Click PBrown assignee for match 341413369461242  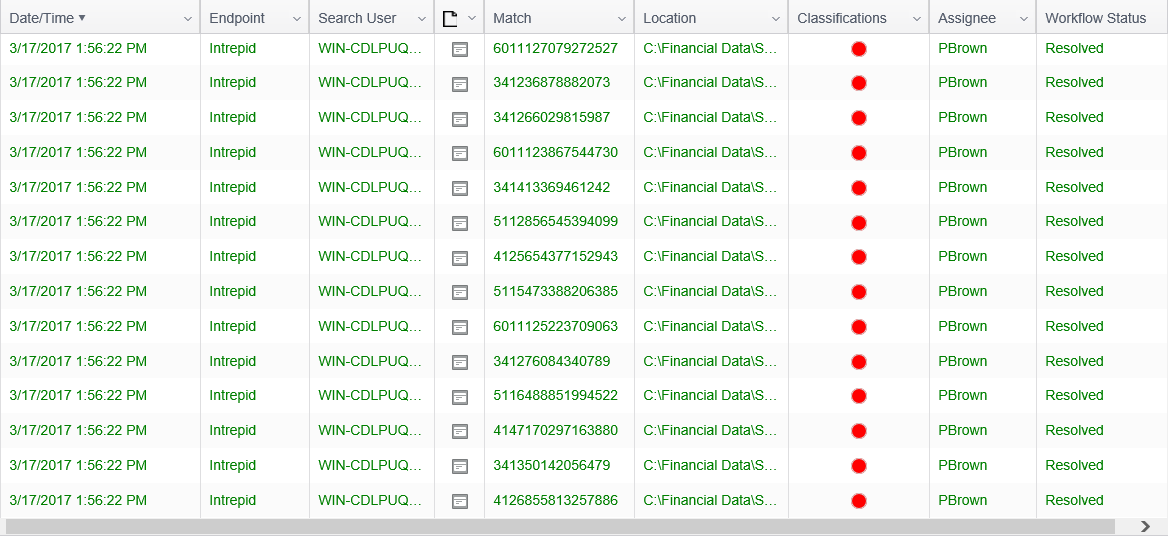coord(962,187)
